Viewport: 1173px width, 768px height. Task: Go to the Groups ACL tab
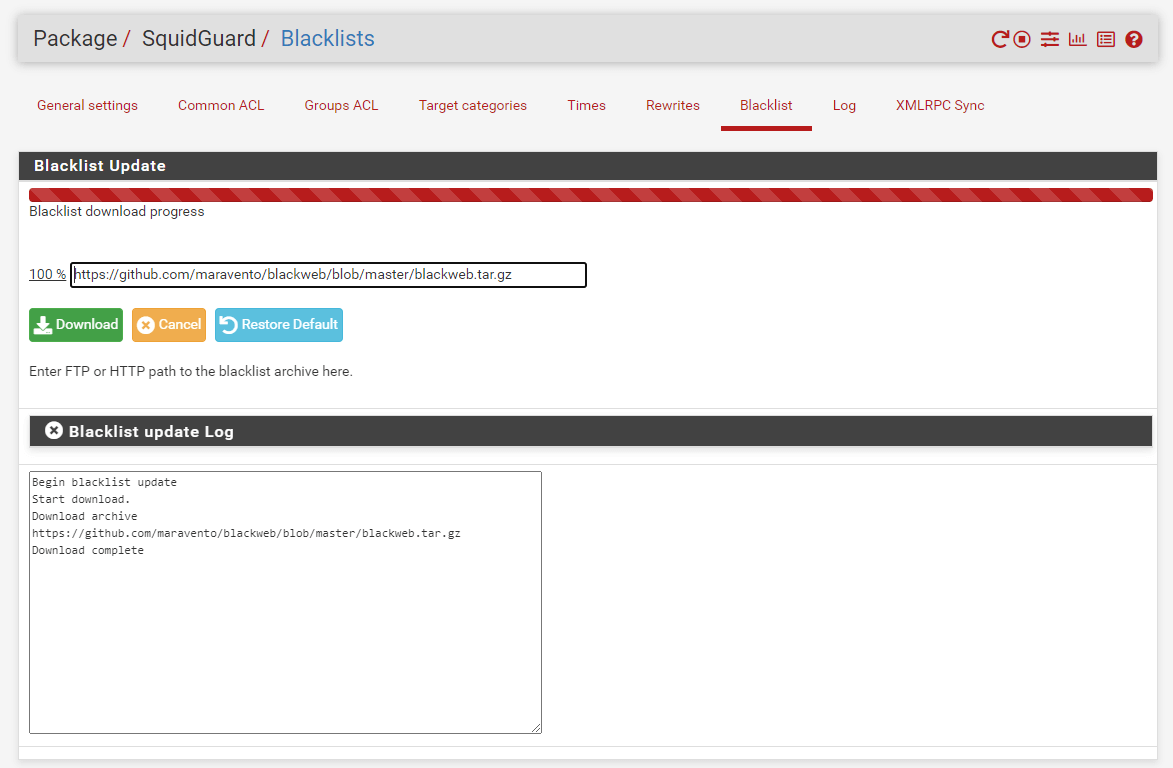click(341, 105)
